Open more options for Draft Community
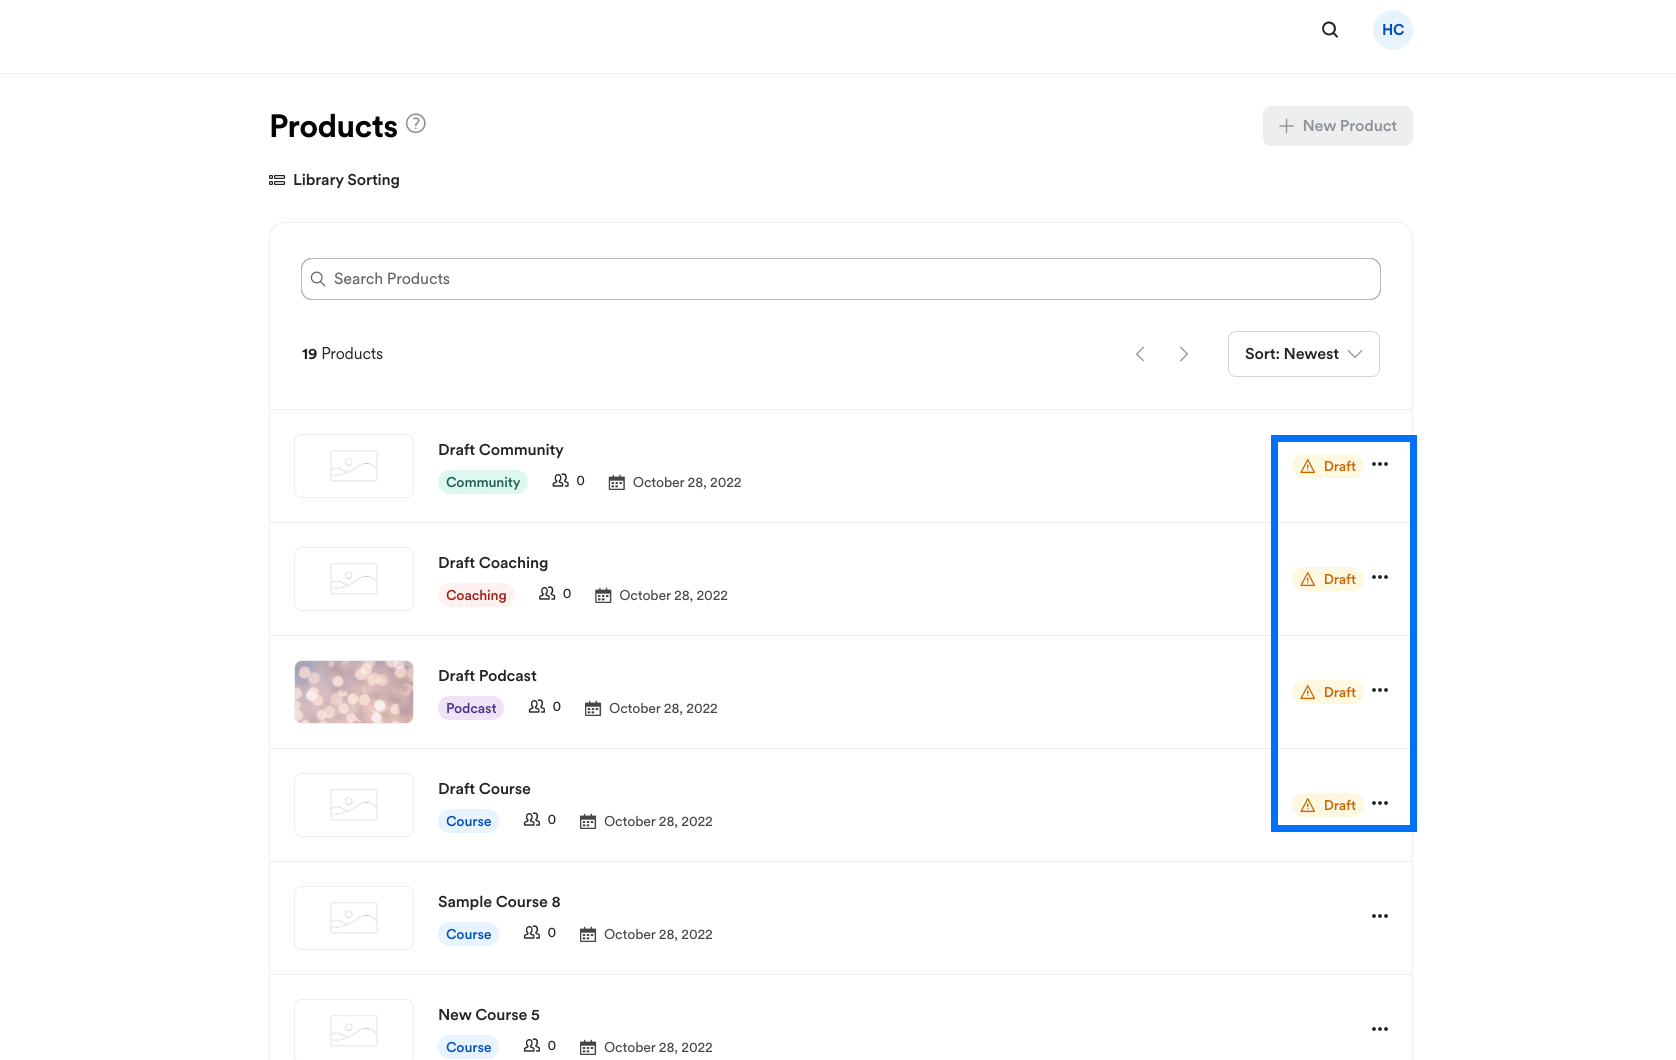The width and height of the screenshot is (1676, 1060). point(1380,465)
